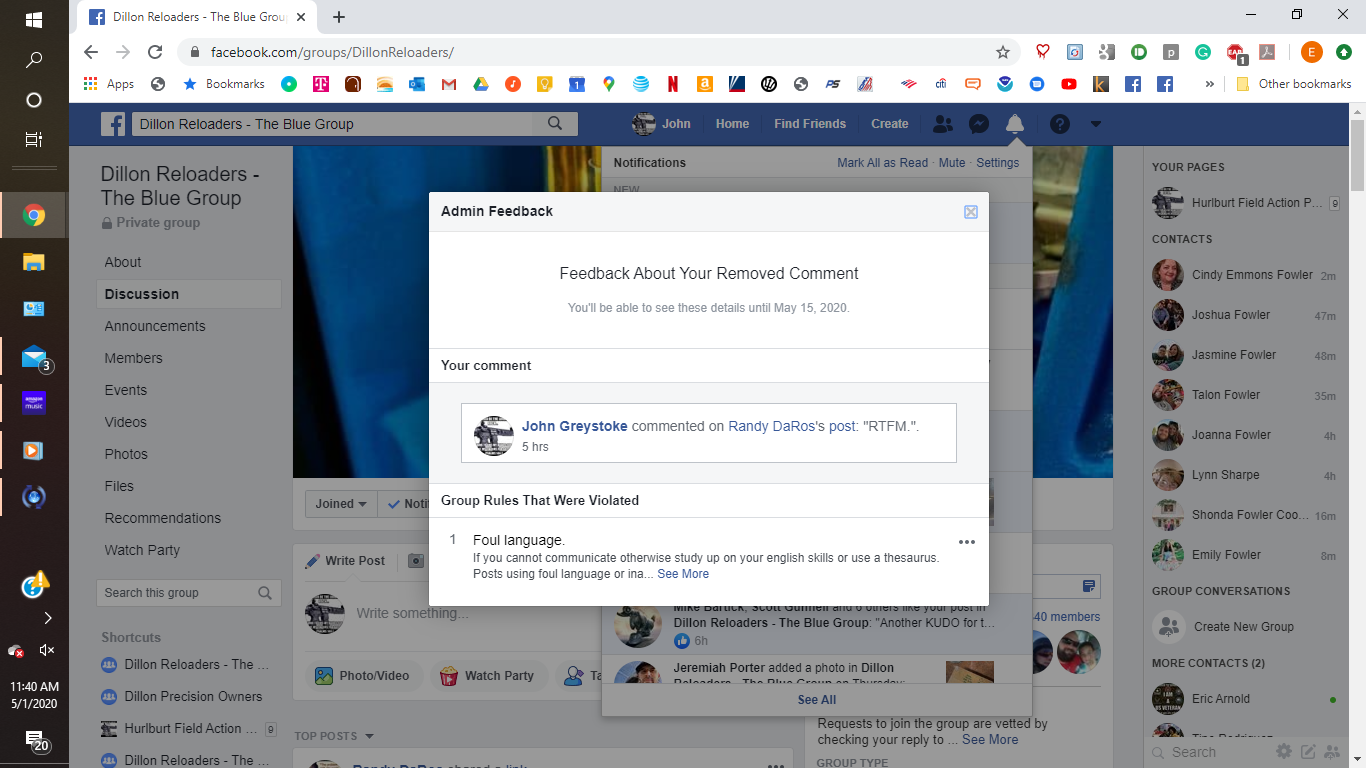Open Messenger icon in Facebook header
This screenshot has width=1366, height=768.
pyautogui.click(x=979, y=124)
